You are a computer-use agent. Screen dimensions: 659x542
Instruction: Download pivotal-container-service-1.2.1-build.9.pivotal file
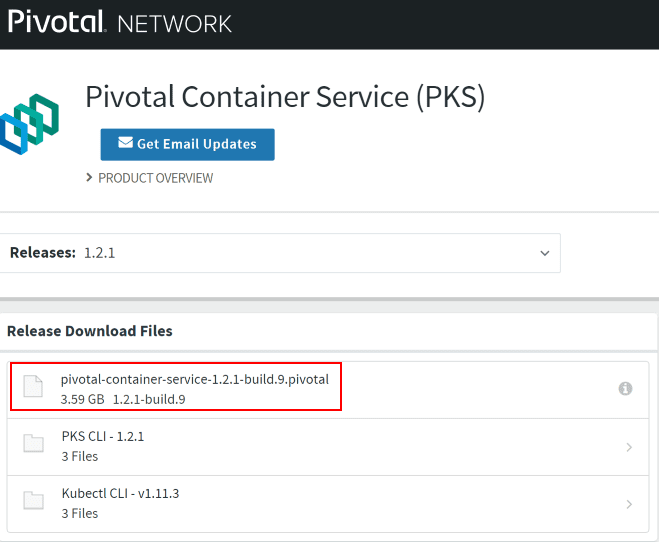coord(194,379)
